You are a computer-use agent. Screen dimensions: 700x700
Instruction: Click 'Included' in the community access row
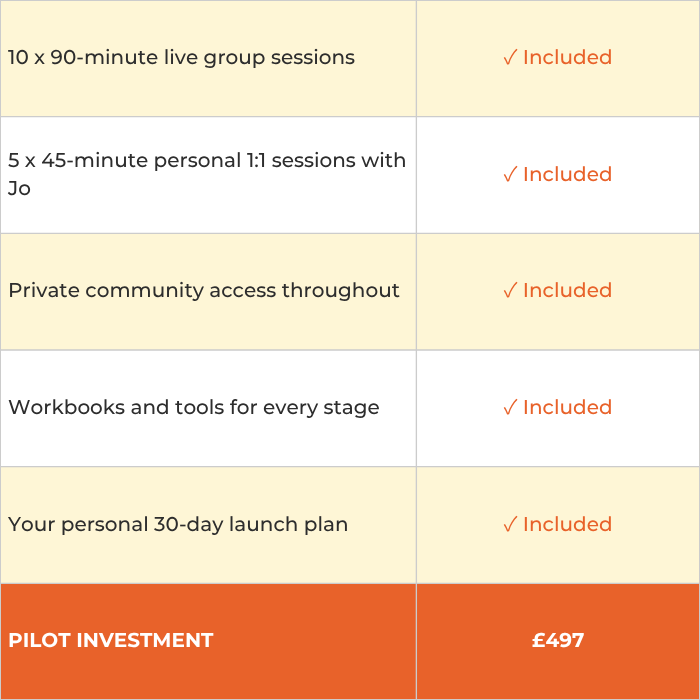click(x=567, y=291)
